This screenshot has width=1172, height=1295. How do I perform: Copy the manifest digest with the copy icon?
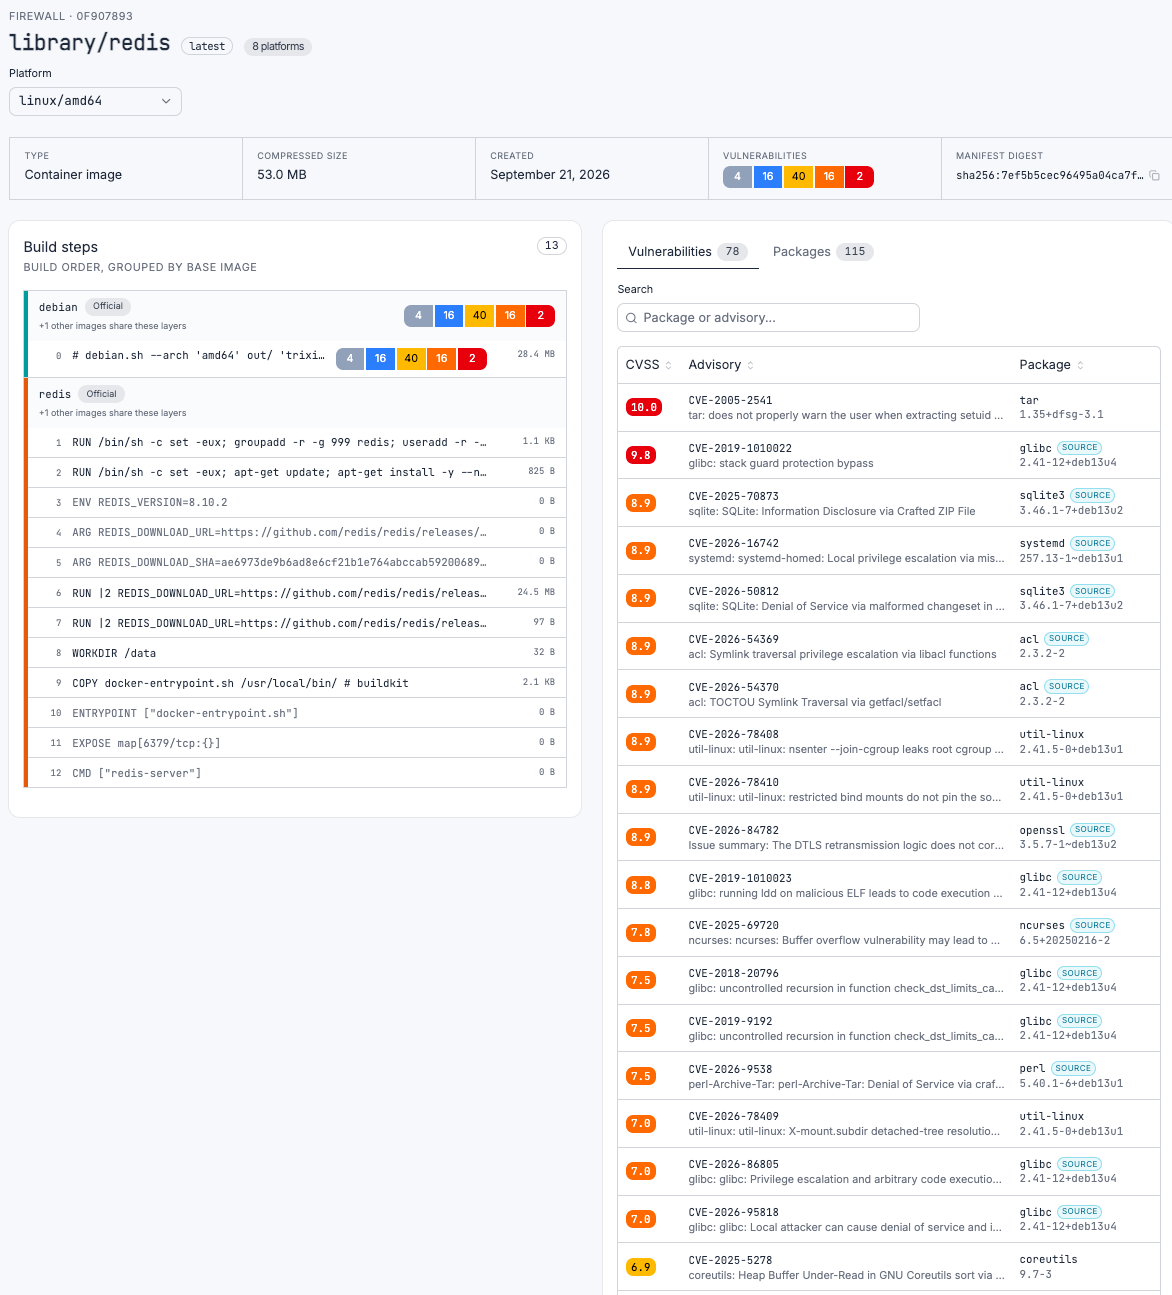click(1154, 176)
